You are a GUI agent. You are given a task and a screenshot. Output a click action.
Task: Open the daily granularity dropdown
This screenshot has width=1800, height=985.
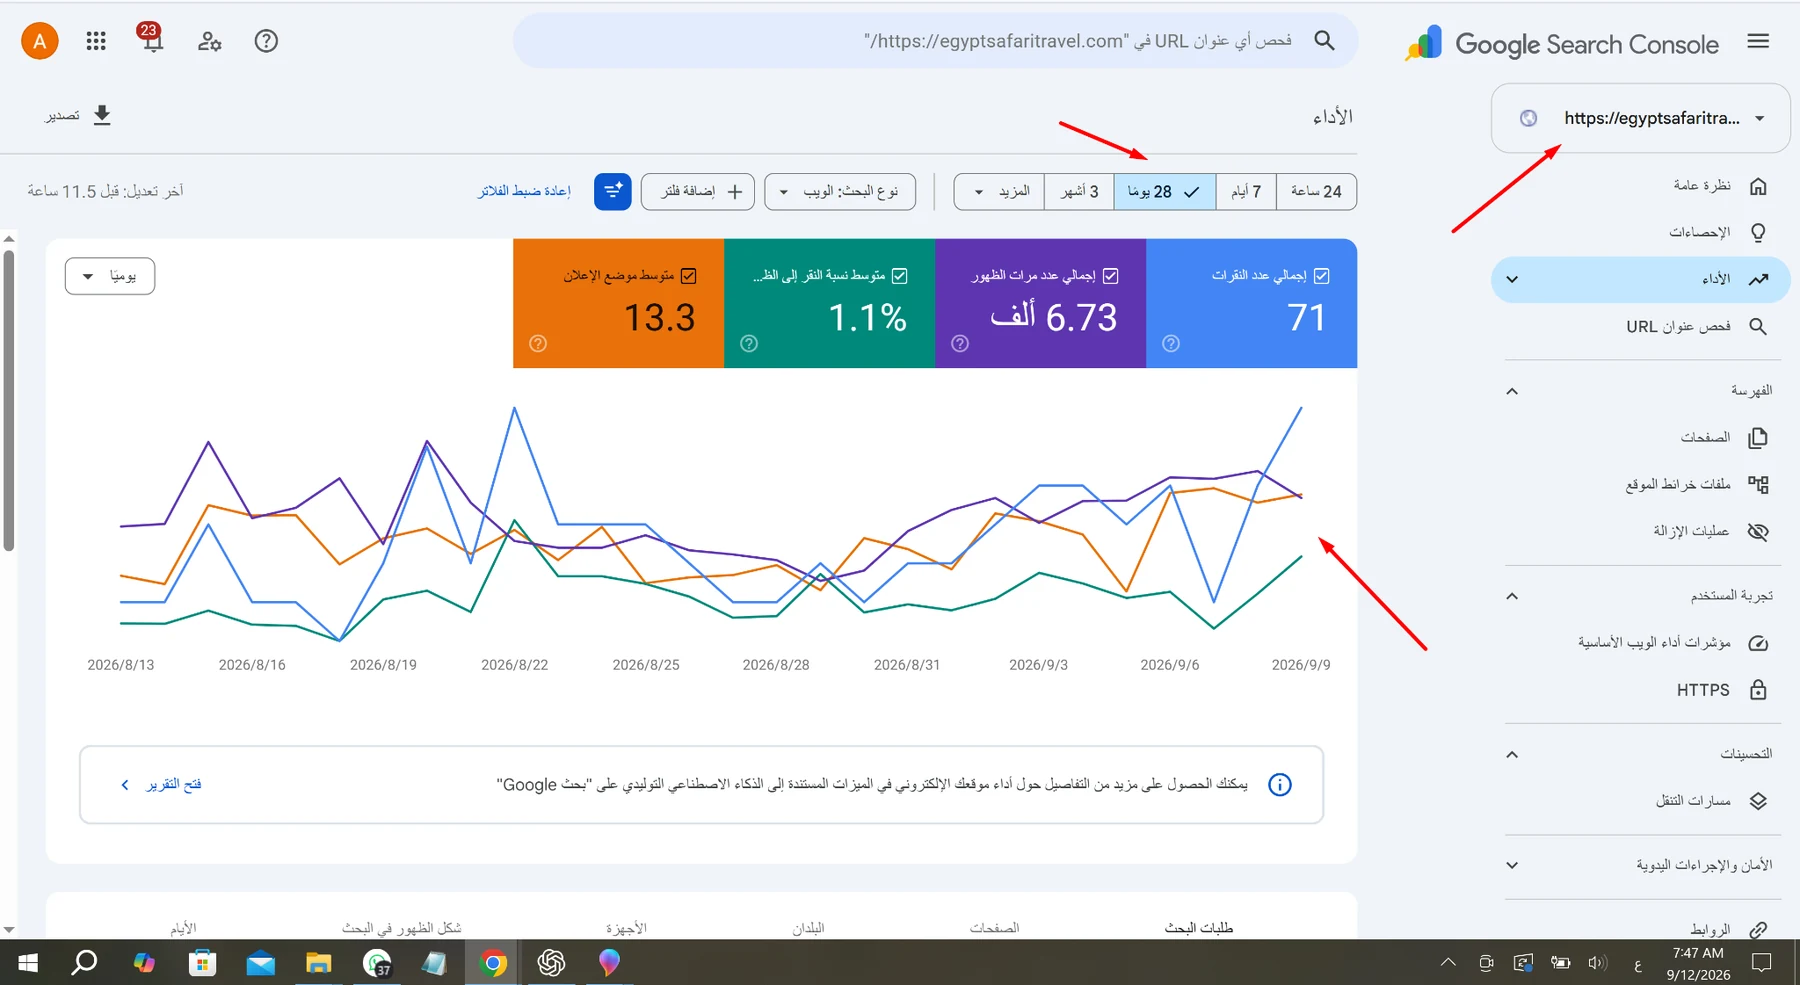click(x=110, y=276)
